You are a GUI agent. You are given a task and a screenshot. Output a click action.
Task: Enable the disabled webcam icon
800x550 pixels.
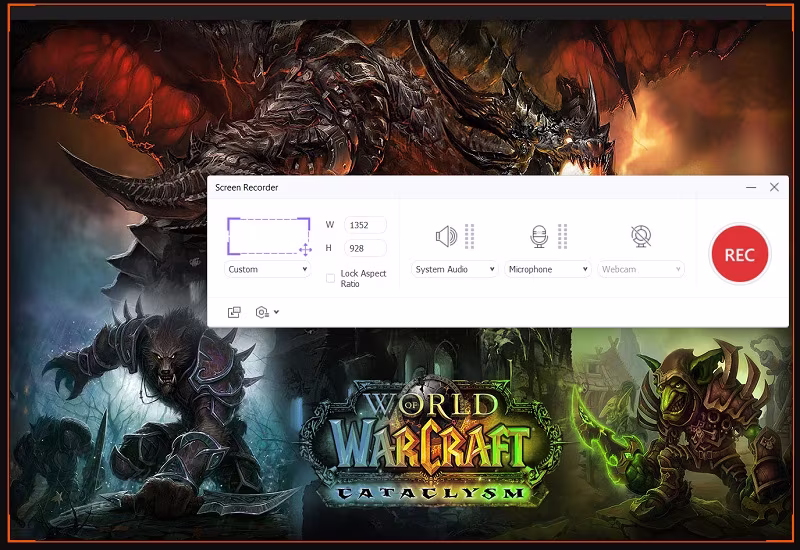point(641,237)
